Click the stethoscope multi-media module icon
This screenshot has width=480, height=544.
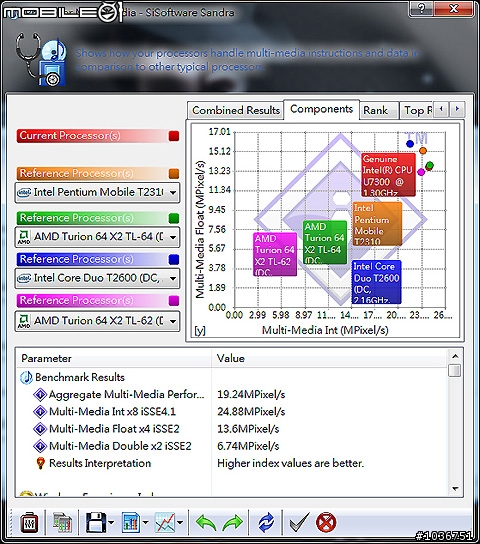click(41, 59)
